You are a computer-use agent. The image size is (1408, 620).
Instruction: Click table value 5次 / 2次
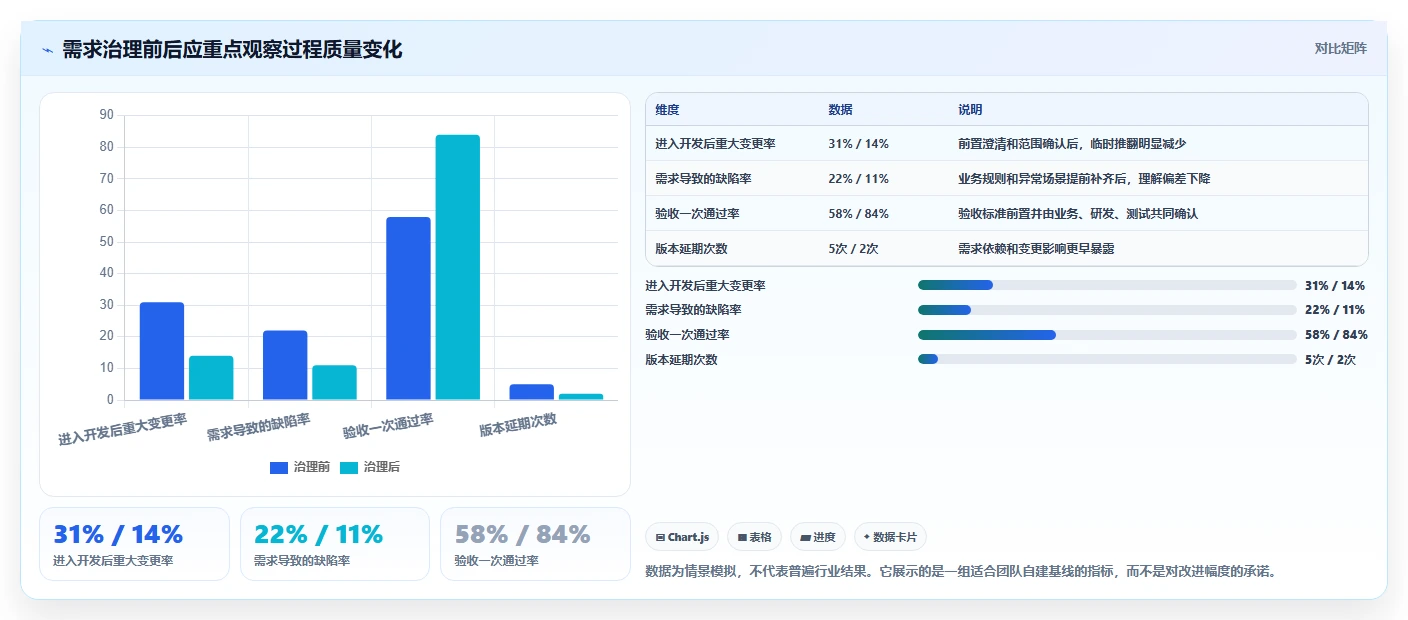point(853,249)
